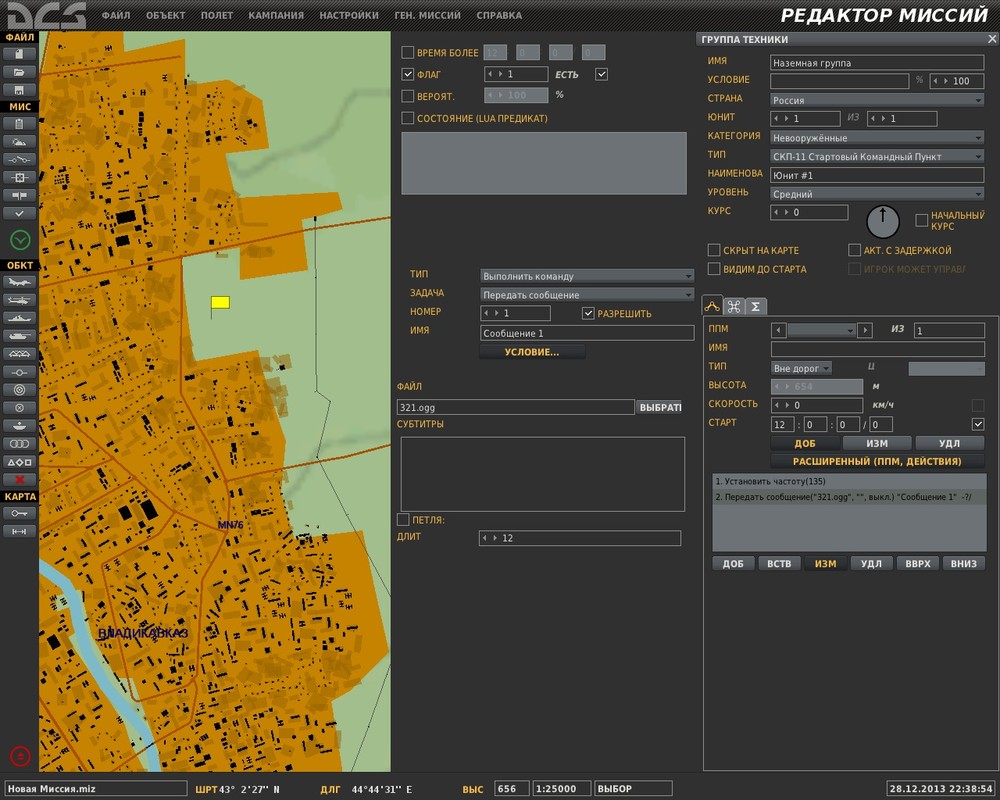Check the СКРЫТ НА КАРТЕ option
This screenshot has height=800, width=1000.
(x=714, y=250)
